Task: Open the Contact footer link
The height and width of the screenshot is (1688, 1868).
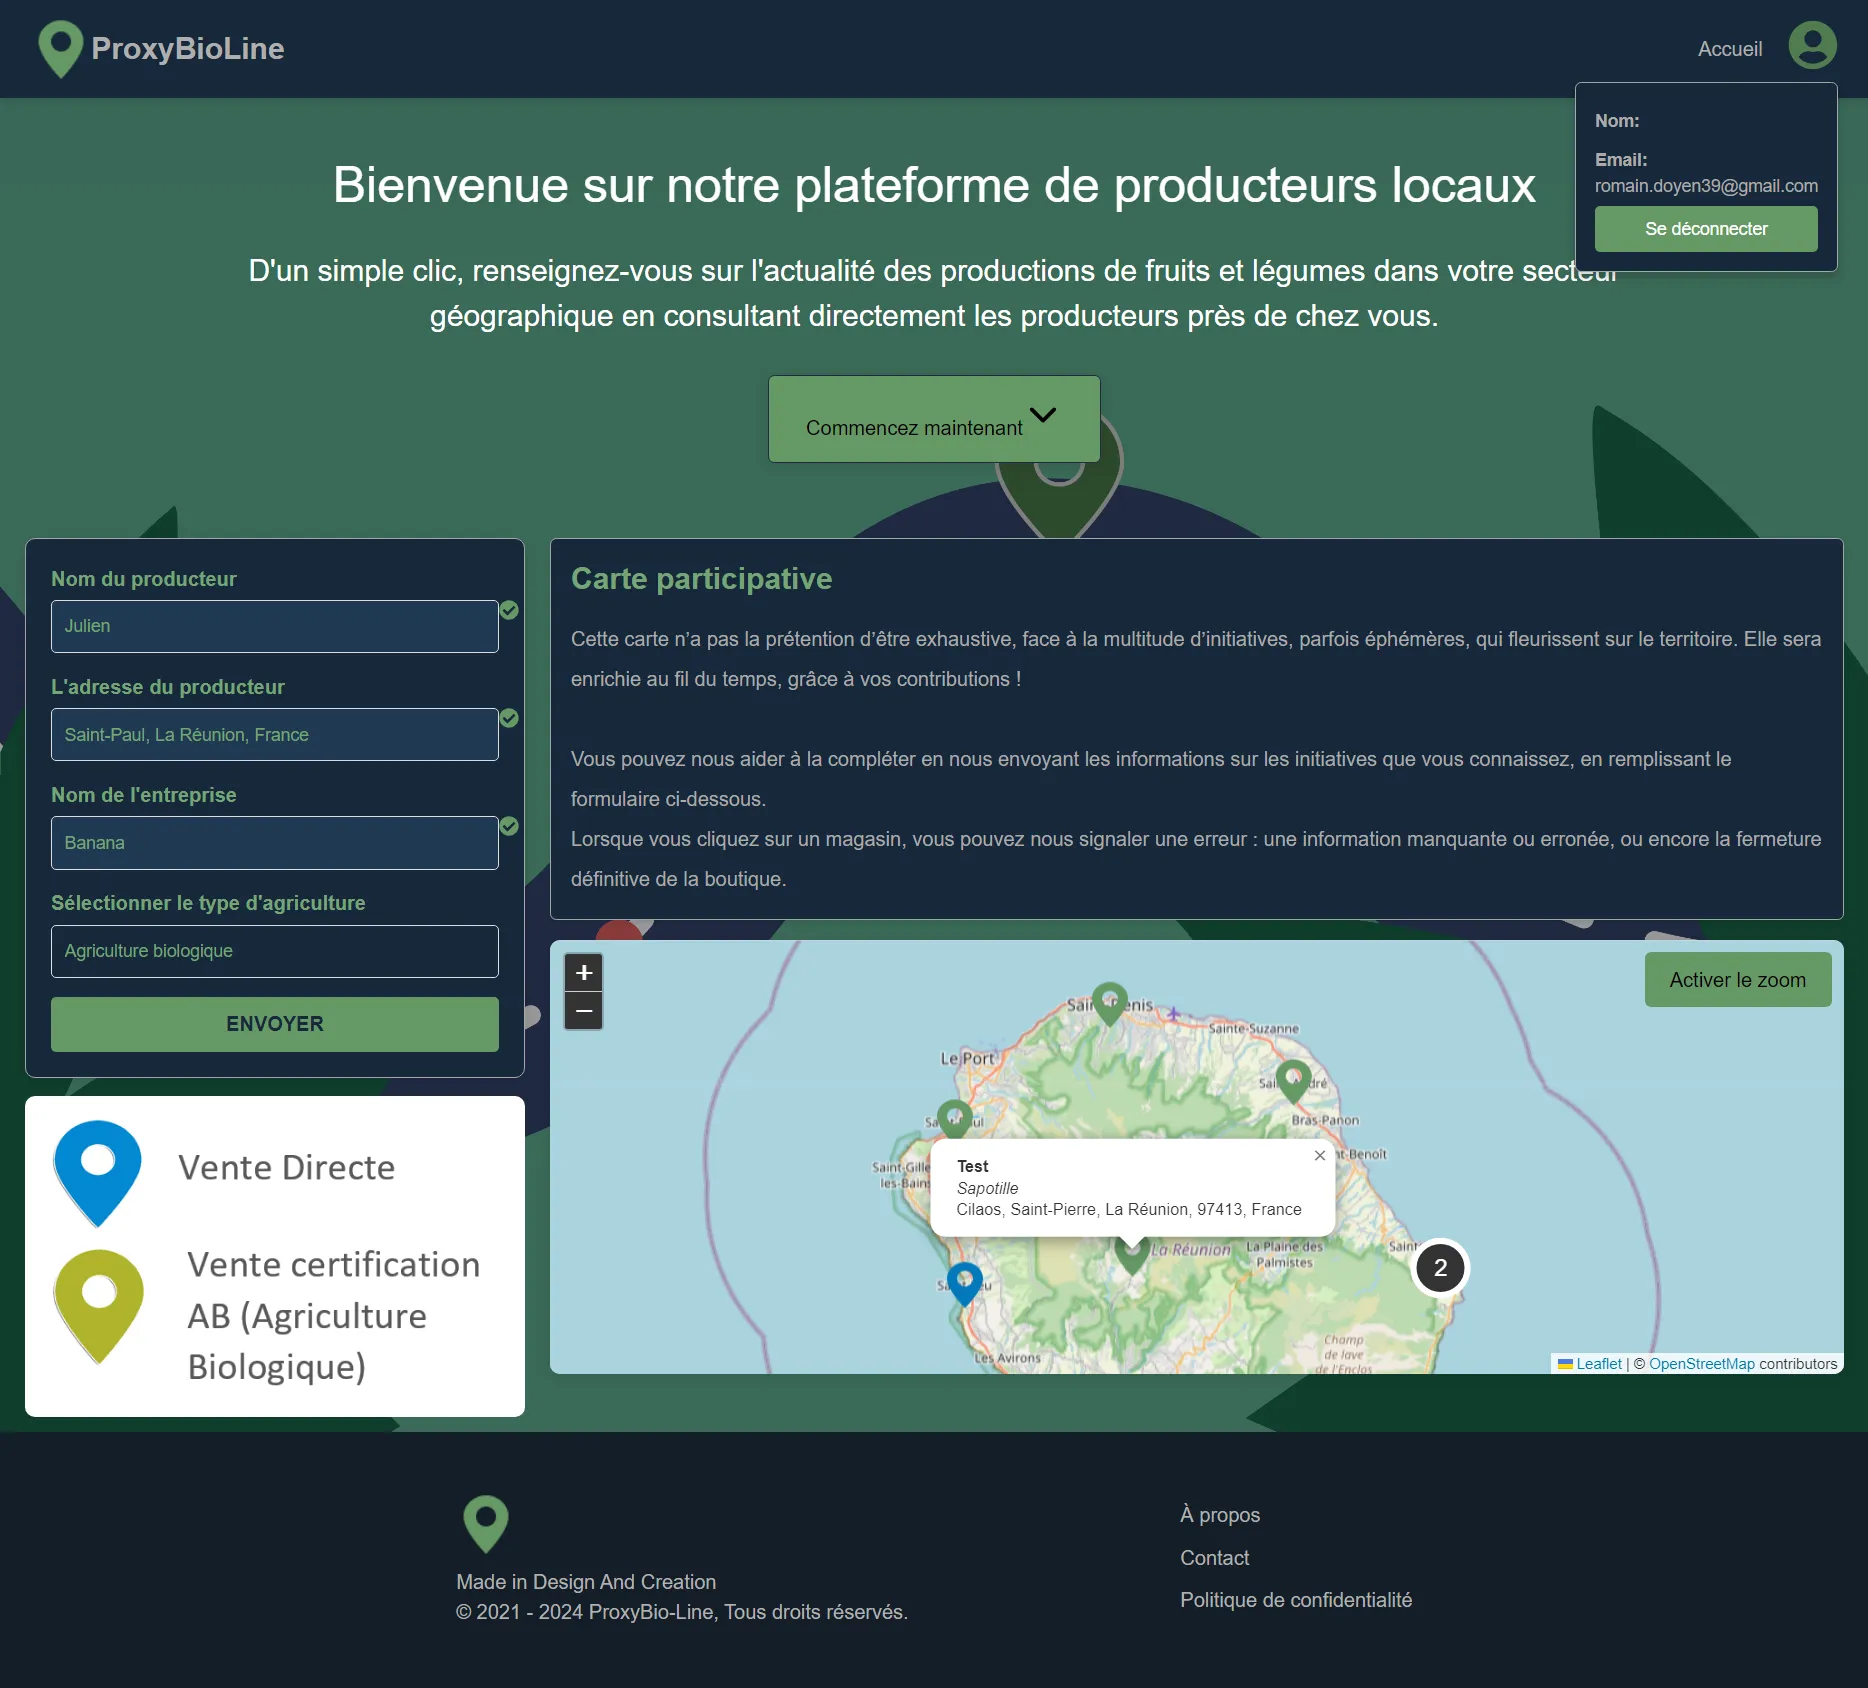Action: click(x=1214, y=1557)
